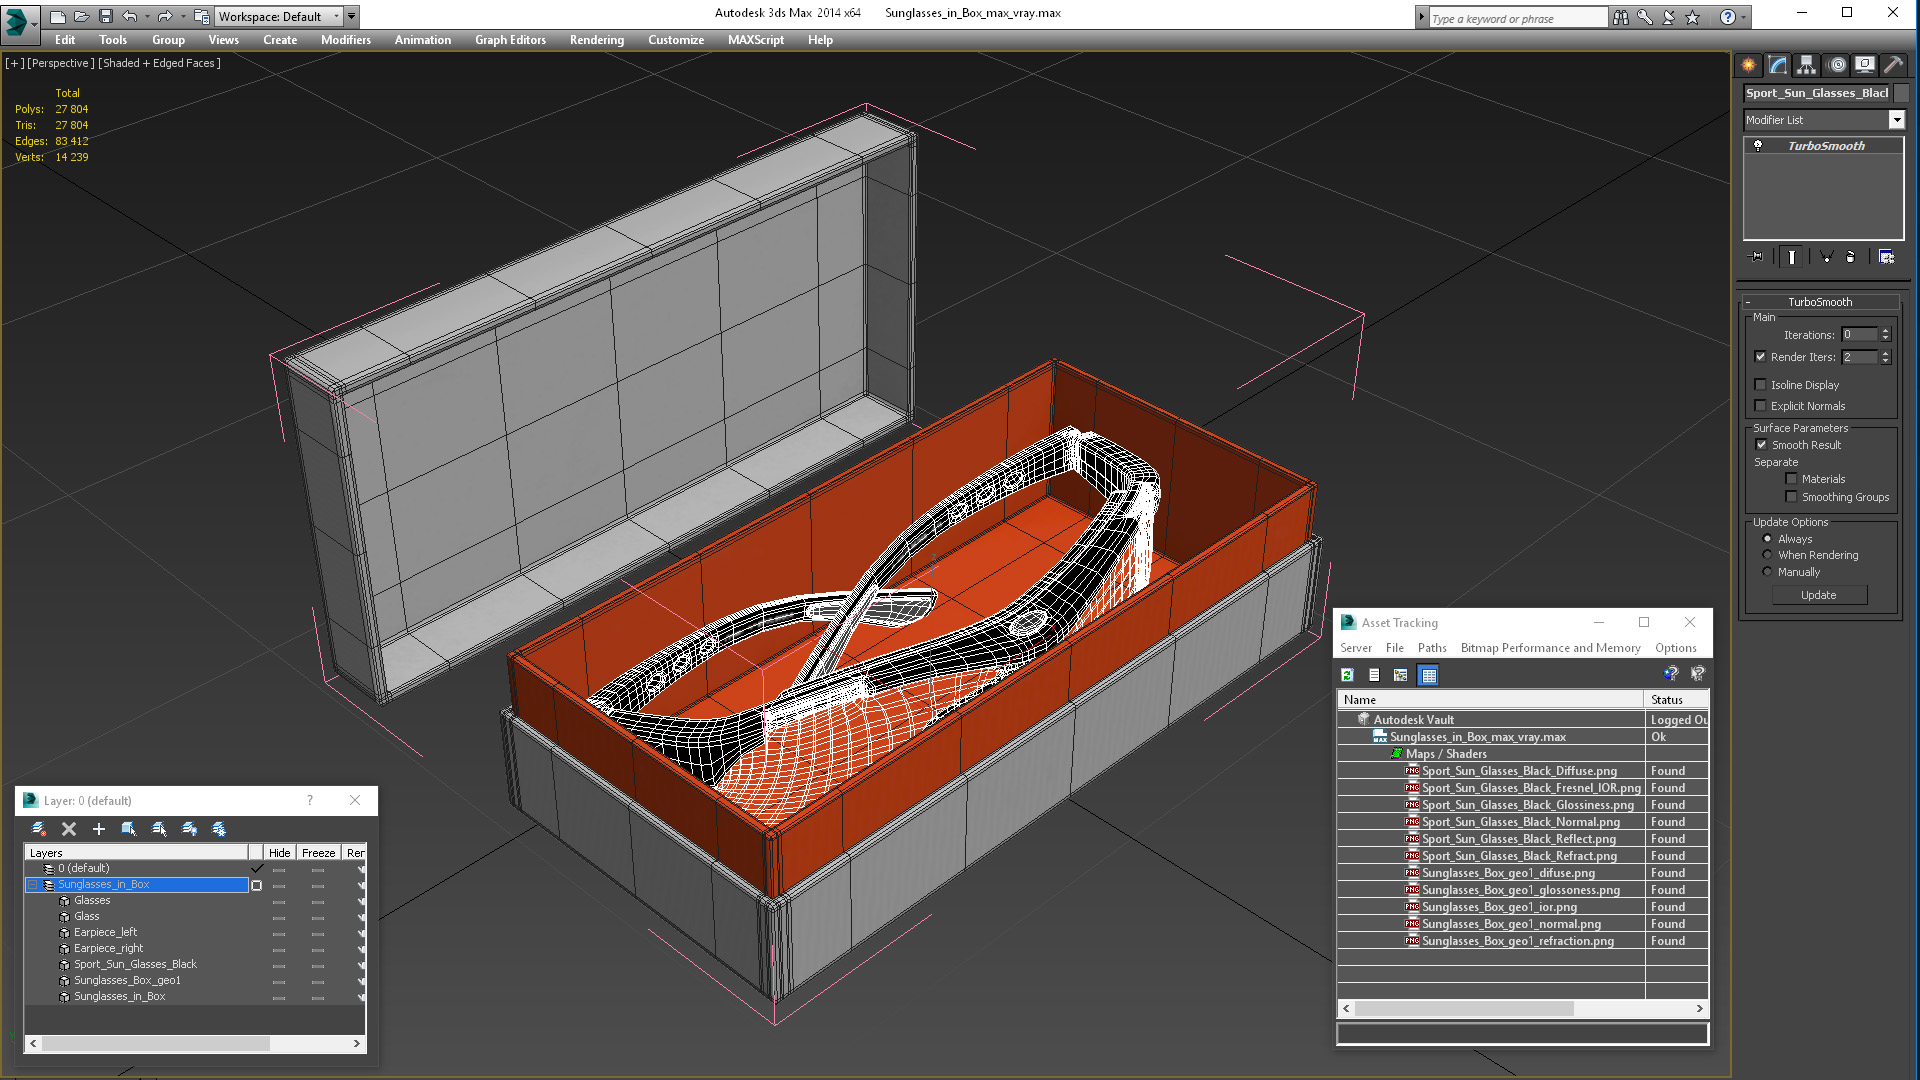This screenshot has width=1920, height=1080.
Task: Switch Asset Tracking to Table View icon
Action: point(1428,675)
